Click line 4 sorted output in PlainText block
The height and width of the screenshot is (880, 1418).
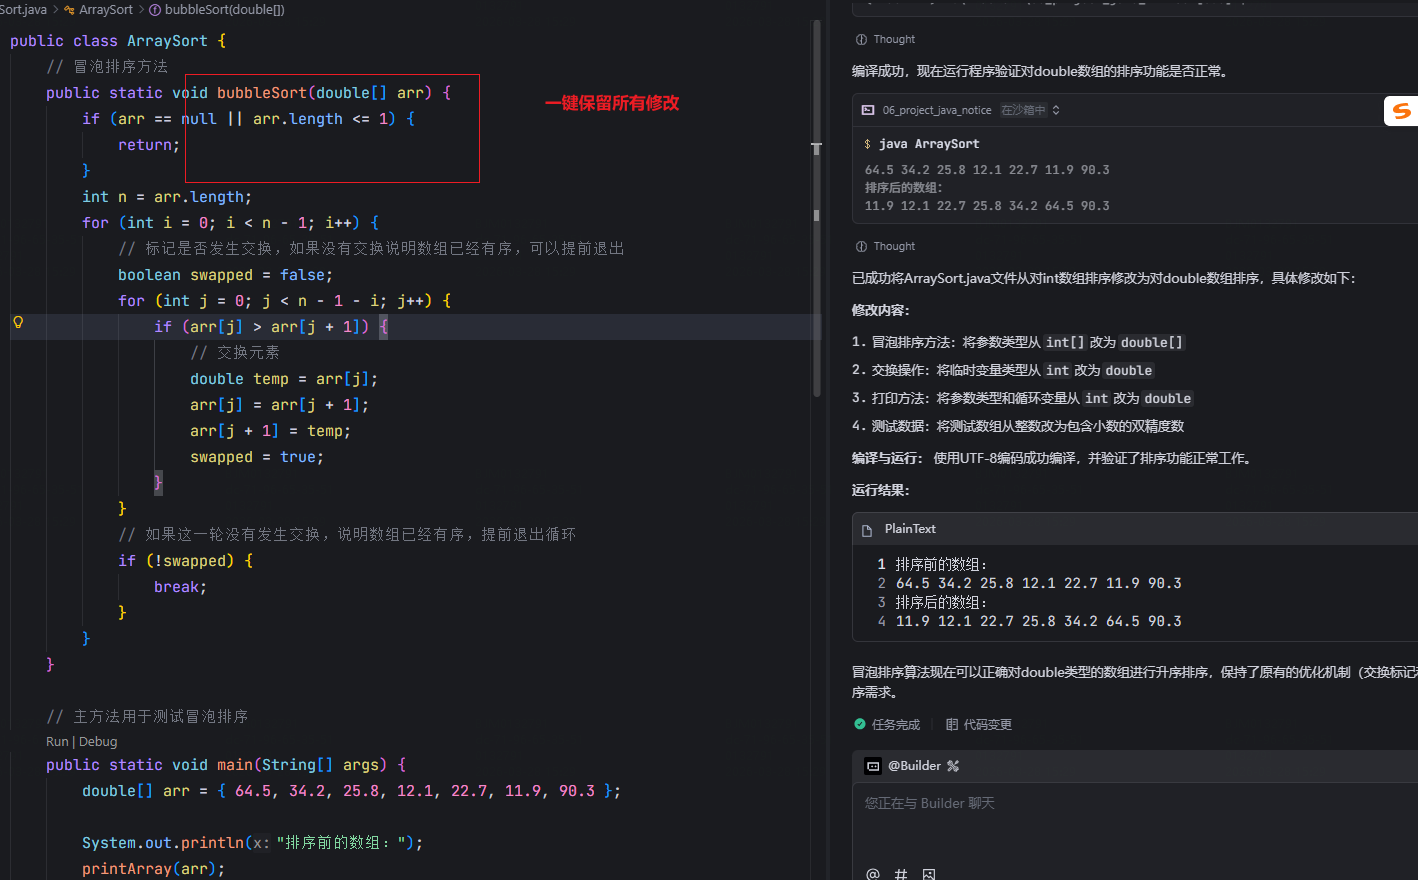click(1038, 621)
